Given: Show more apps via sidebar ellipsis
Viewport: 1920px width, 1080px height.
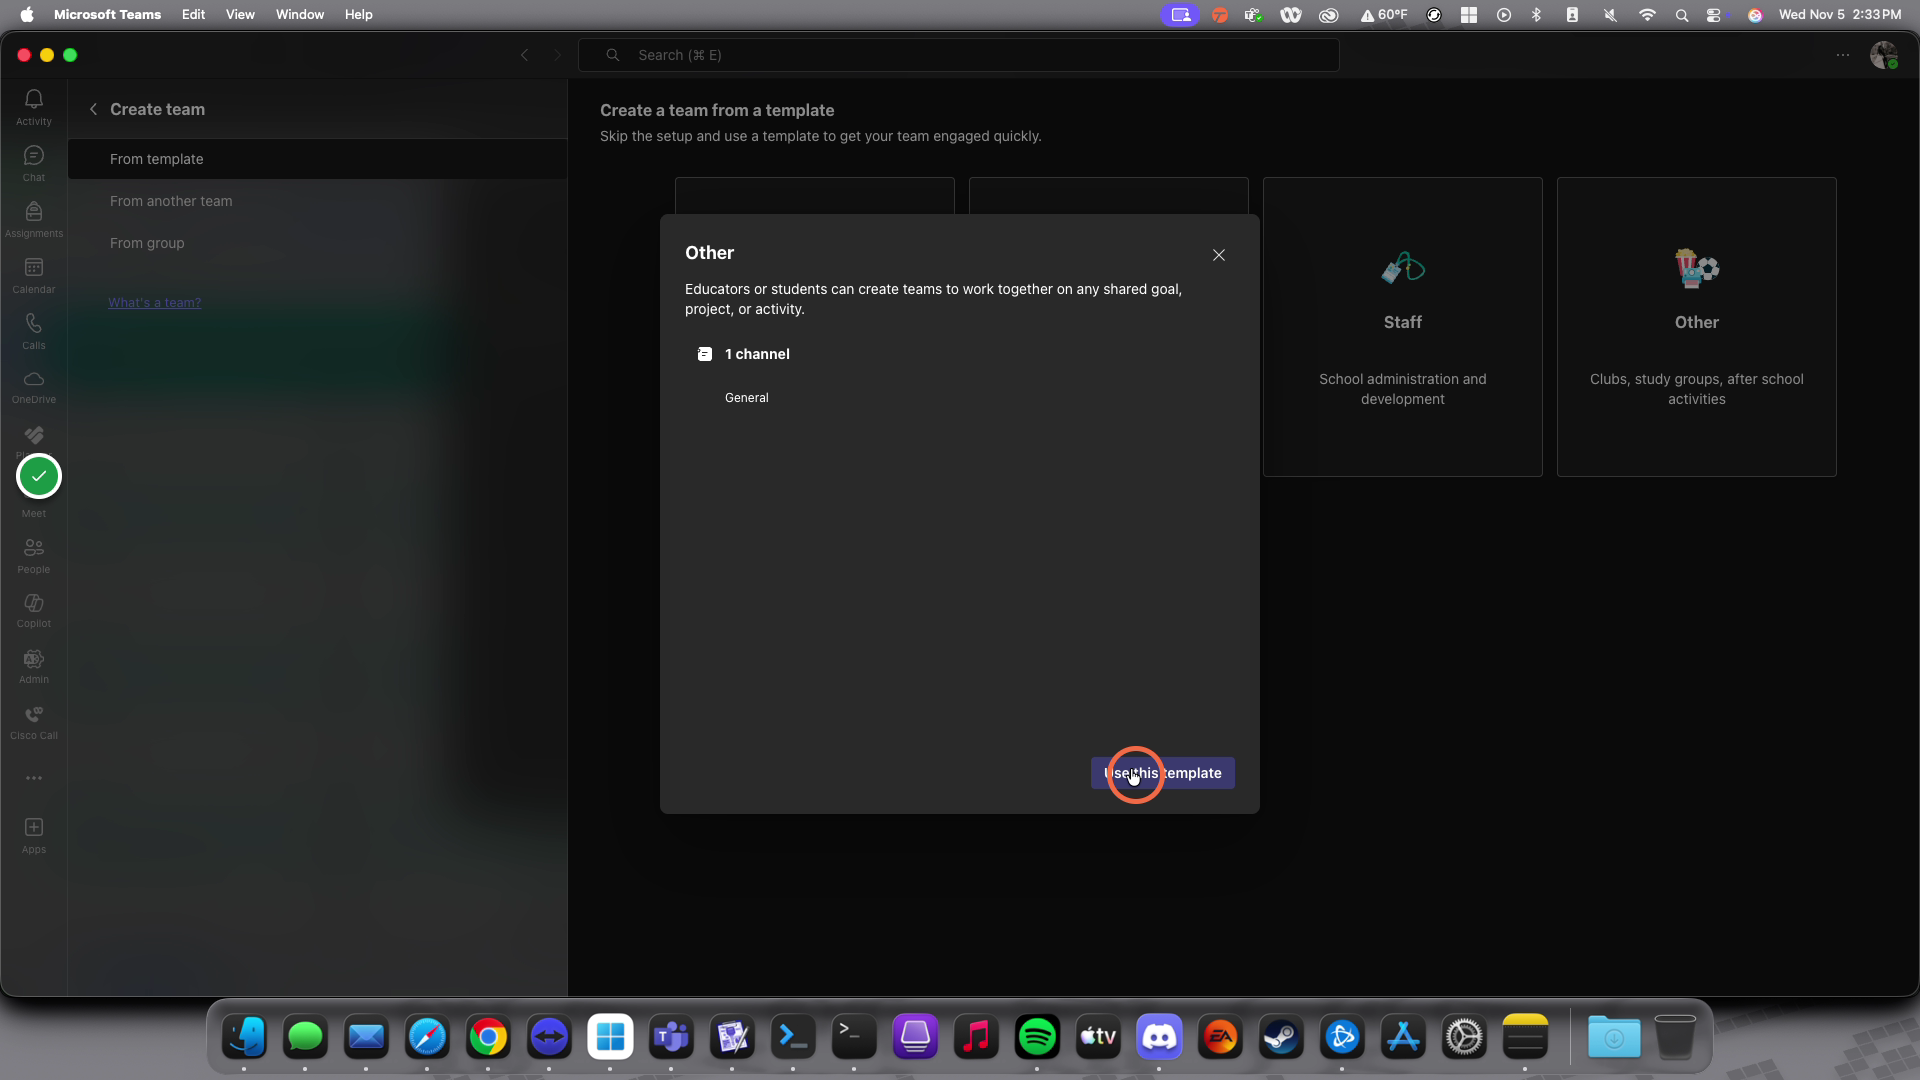Looking at the screenshot, I should 34,778.
